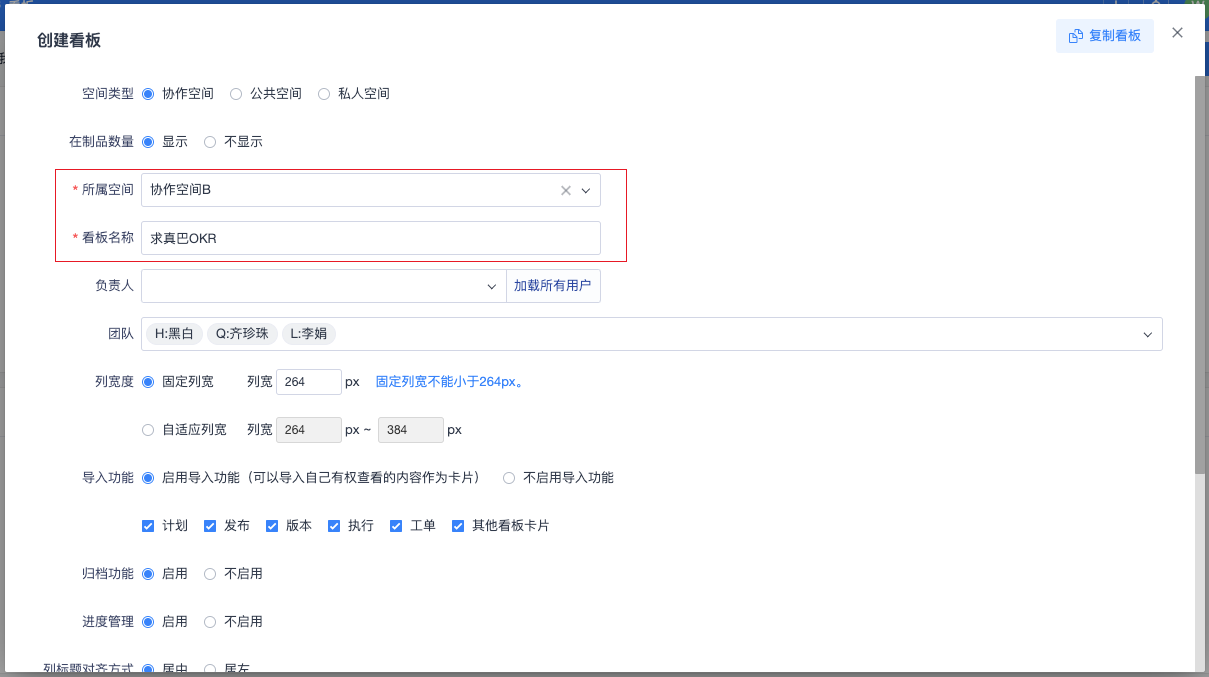
Task: Uncheck the 计划 import checkbox
Action: point(148,526)
